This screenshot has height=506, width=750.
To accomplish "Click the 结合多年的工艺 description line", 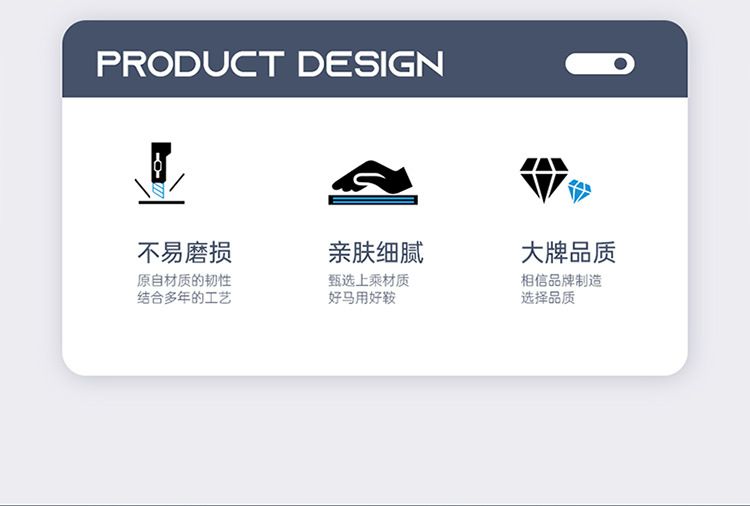I will click(x=184, y=297).
